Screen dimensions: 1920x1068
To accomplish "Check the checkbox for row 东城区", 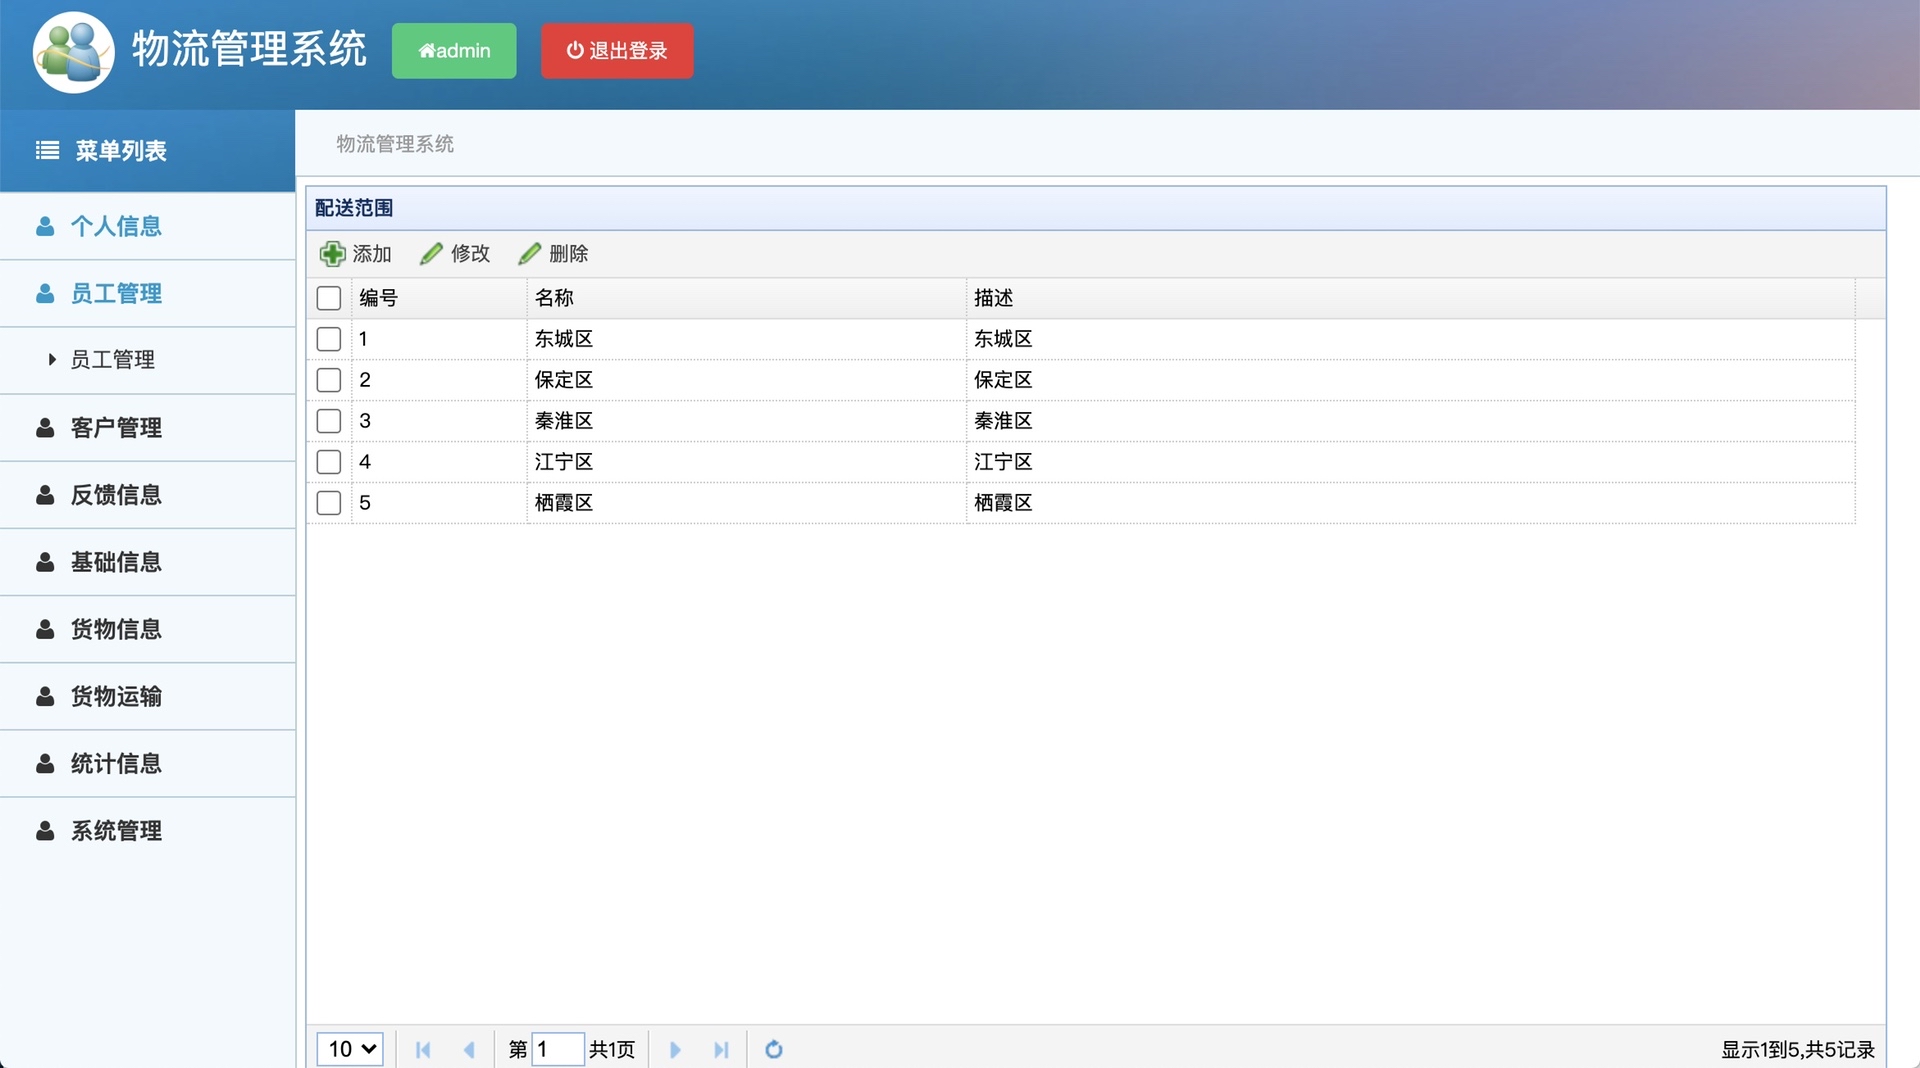I will (329, 339).
